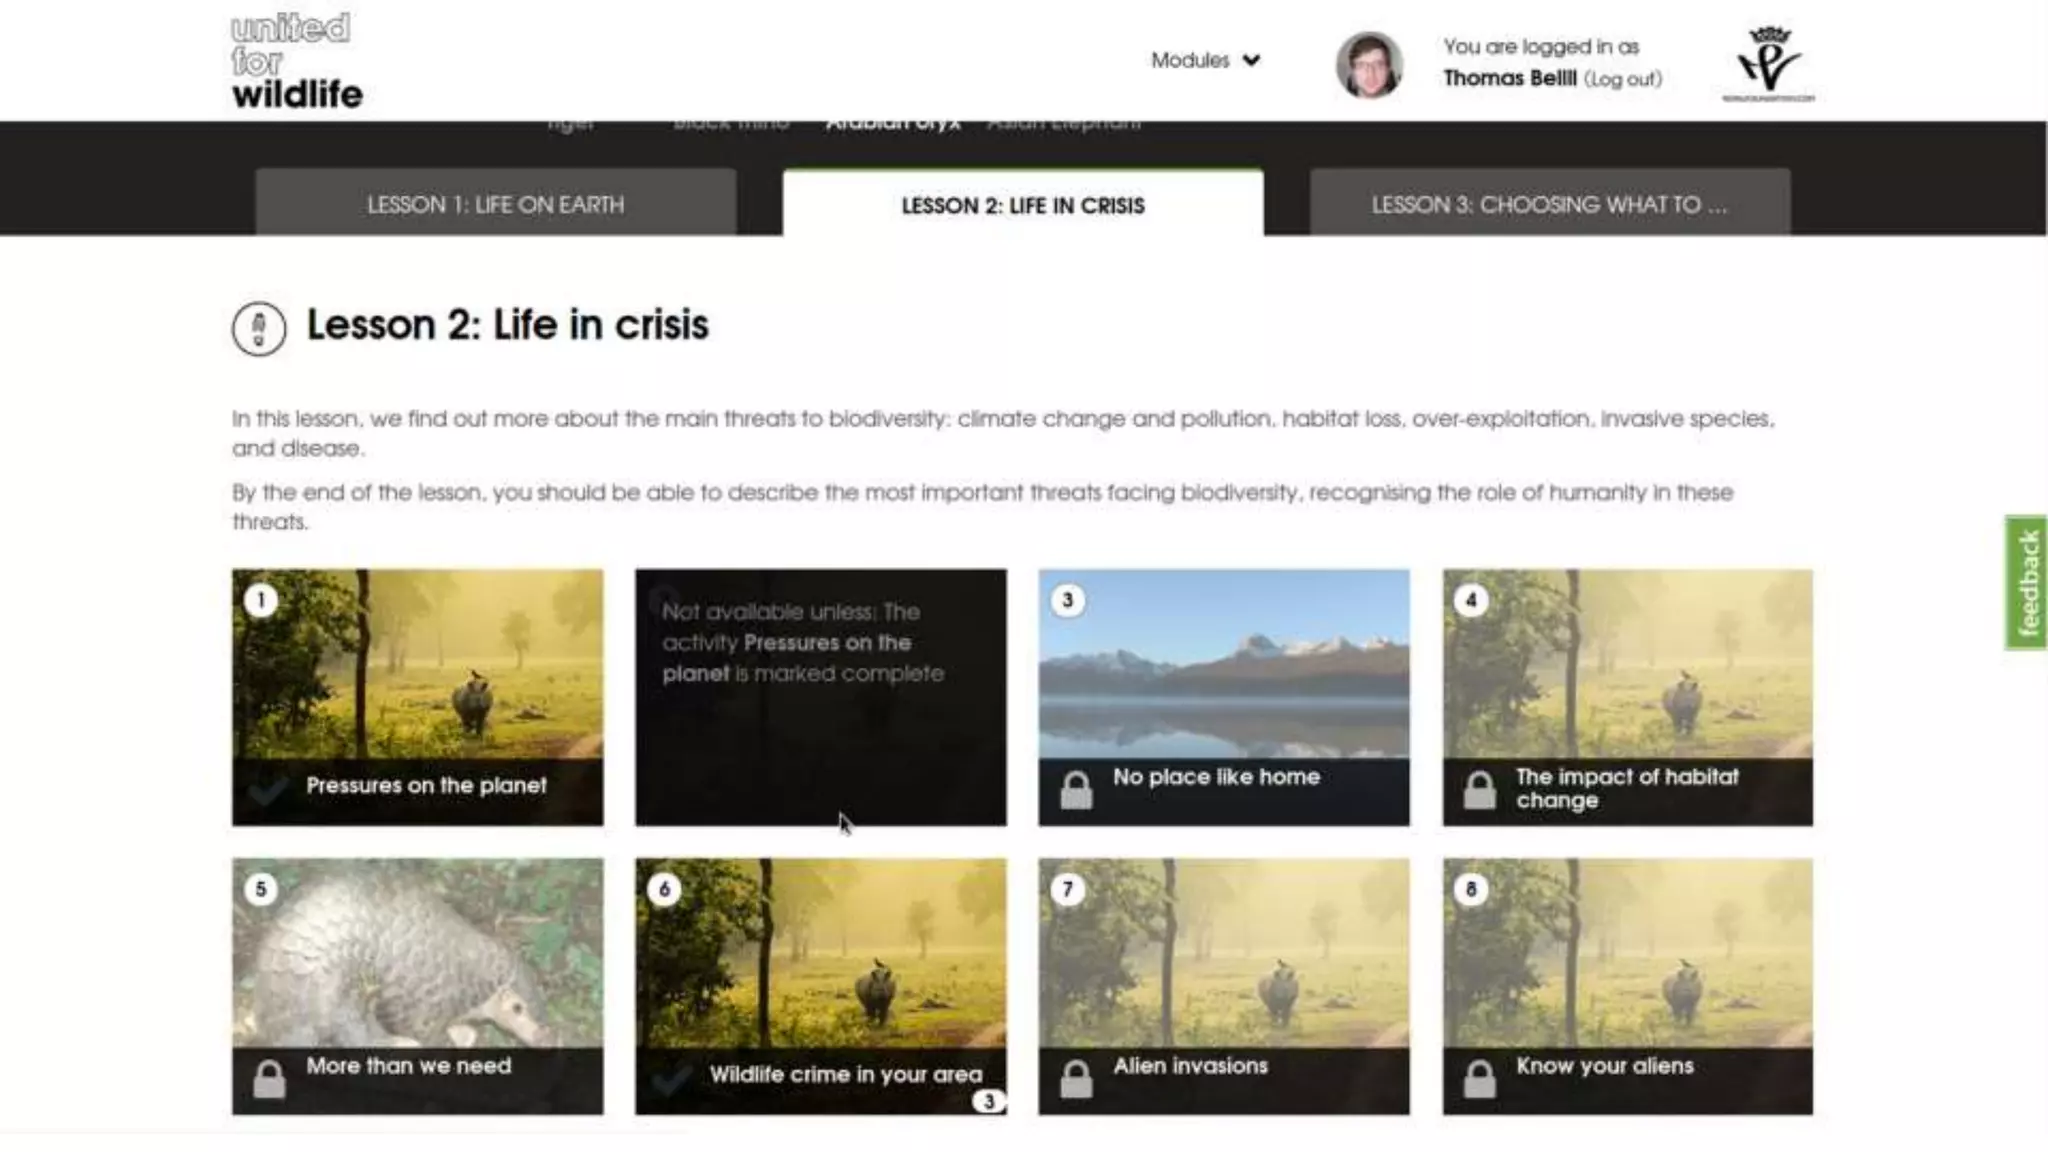
Task: Click the footprint icon beside lesson title
Action: [259, 328]
